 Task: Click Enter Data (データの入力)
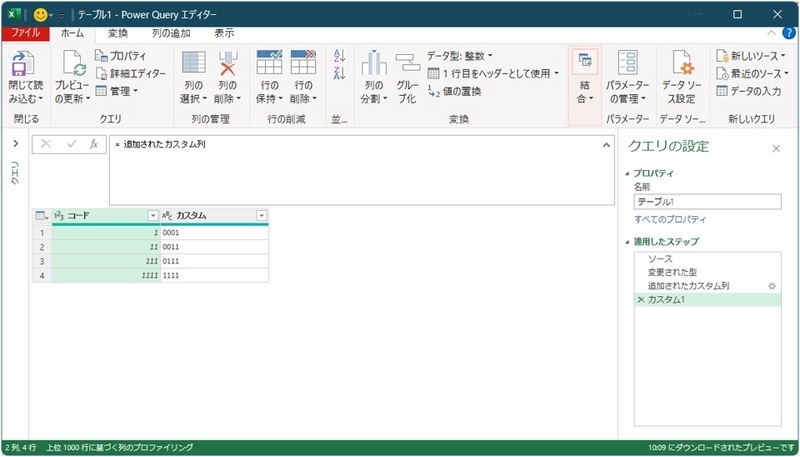[x=748, y=91]
